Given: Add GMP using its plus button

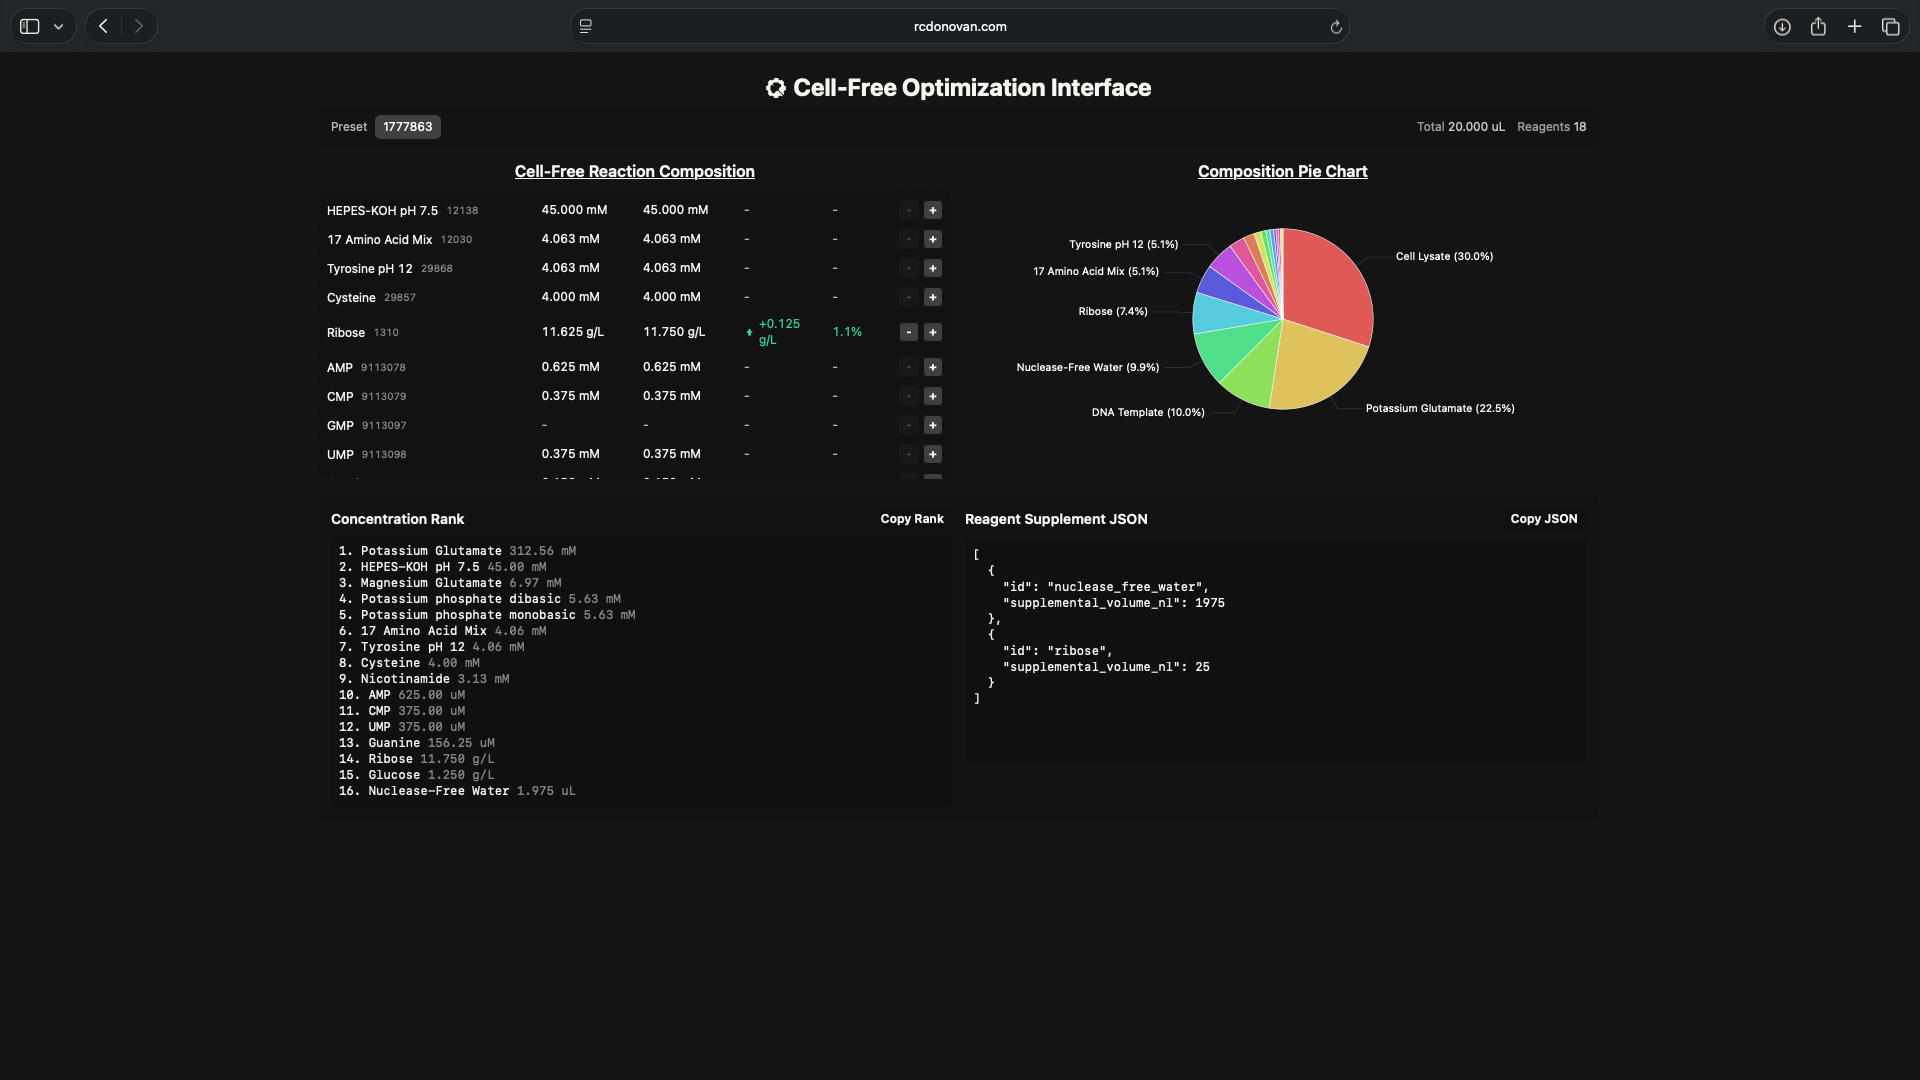Looking at the screenshot, I should (932, 425).
